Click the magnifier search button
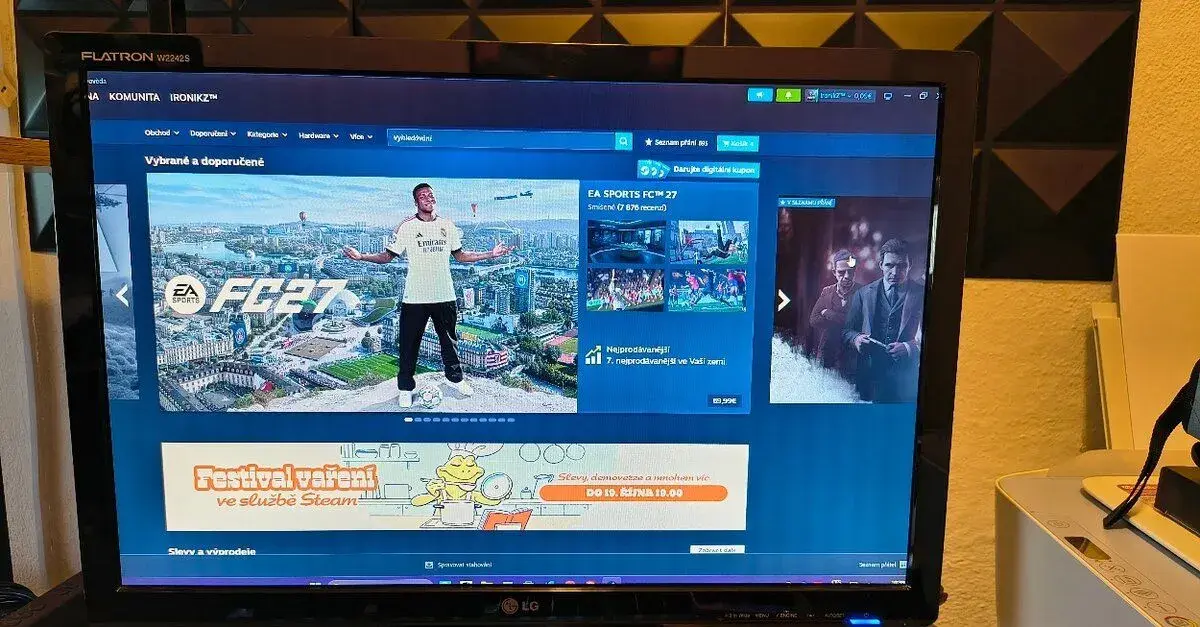Viewport: 1200px width, 627px height. click(x=624, y=141)
